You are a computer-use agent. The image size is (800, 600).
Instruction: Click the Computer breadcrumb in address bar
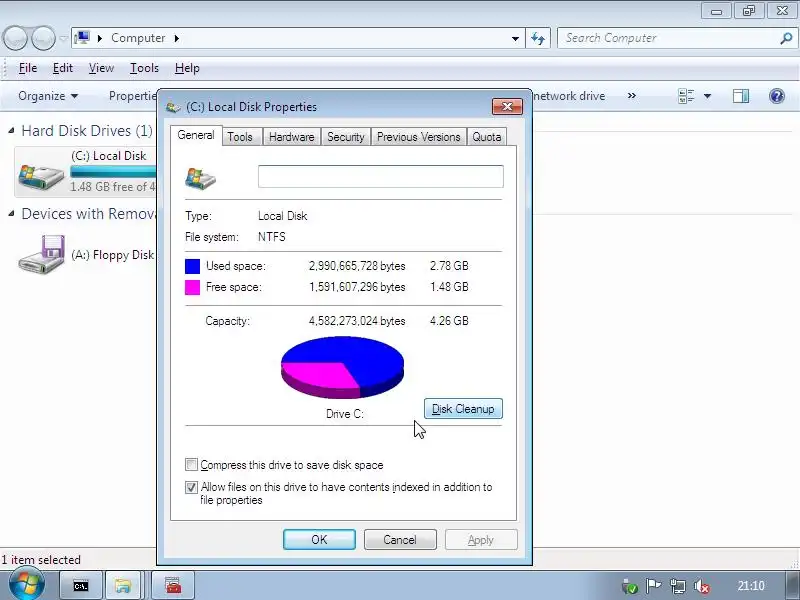point(138,38)
